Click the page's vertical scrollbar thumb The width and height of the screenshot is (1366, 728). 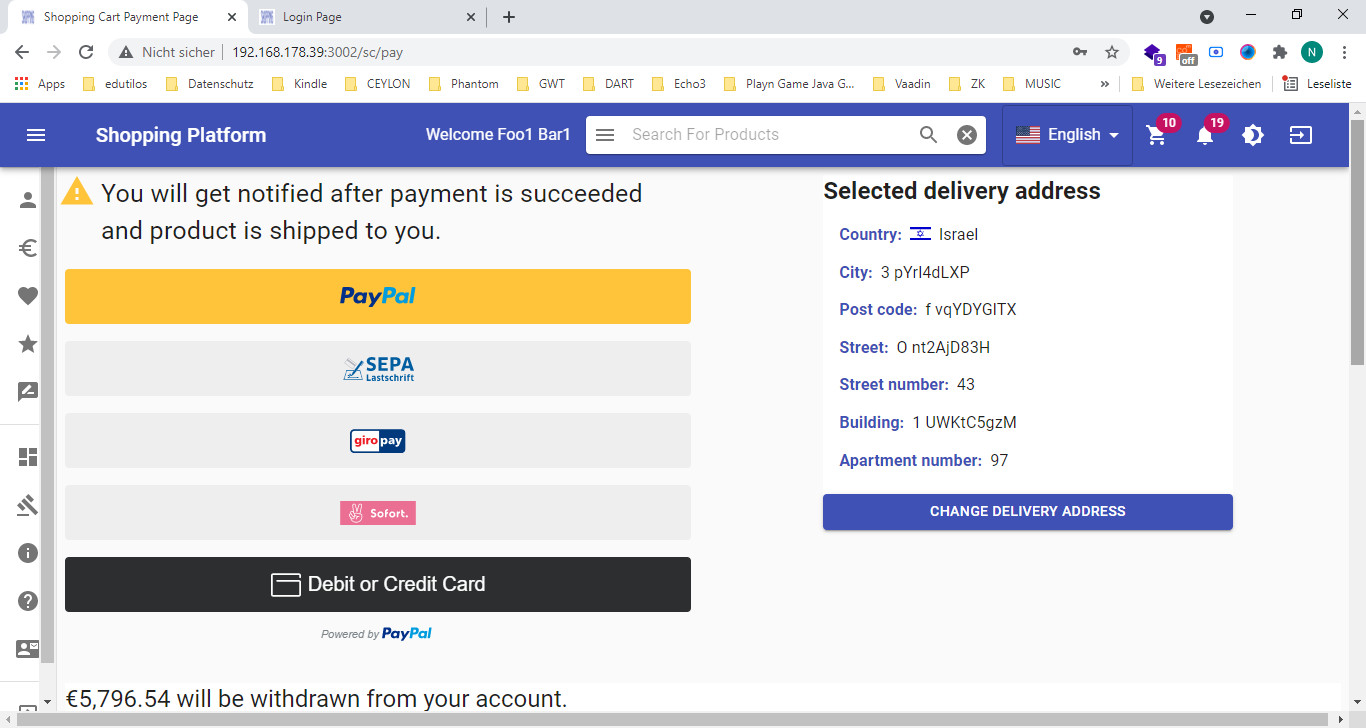(1357, 243)
